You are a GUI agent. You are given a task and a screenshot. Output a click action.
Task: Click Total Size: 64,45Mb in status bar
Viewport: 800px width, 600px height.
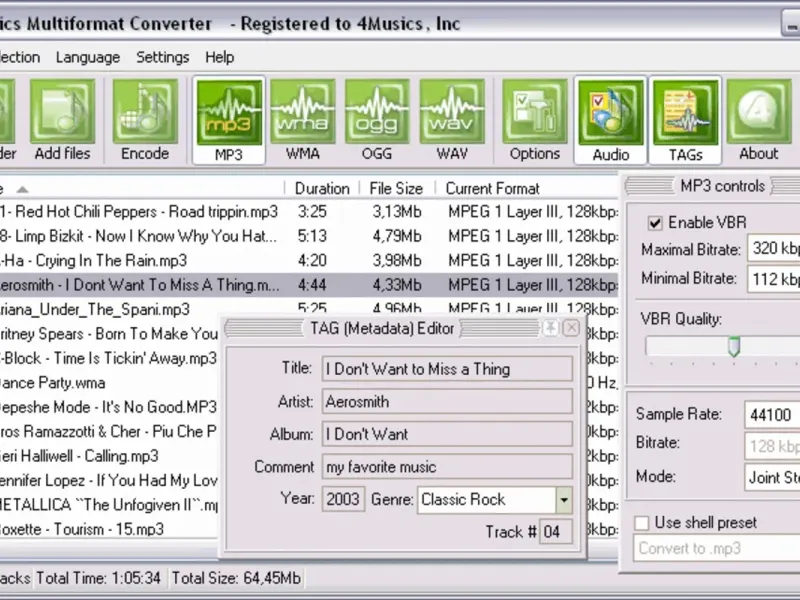[x=236, y=578]
